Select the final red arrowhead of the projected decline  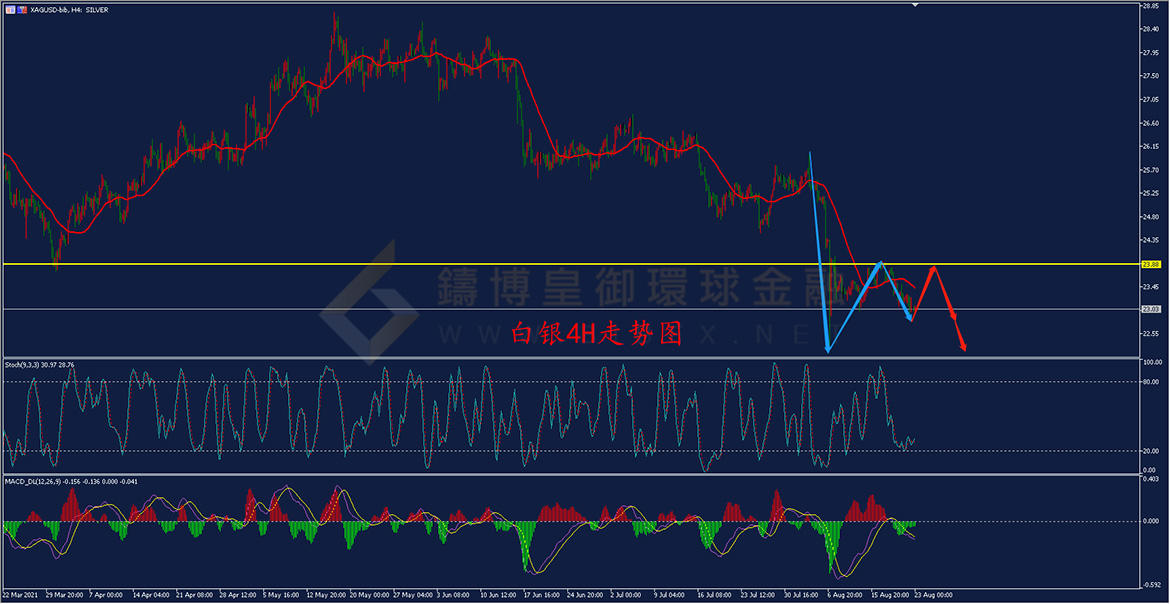point(964,346)
